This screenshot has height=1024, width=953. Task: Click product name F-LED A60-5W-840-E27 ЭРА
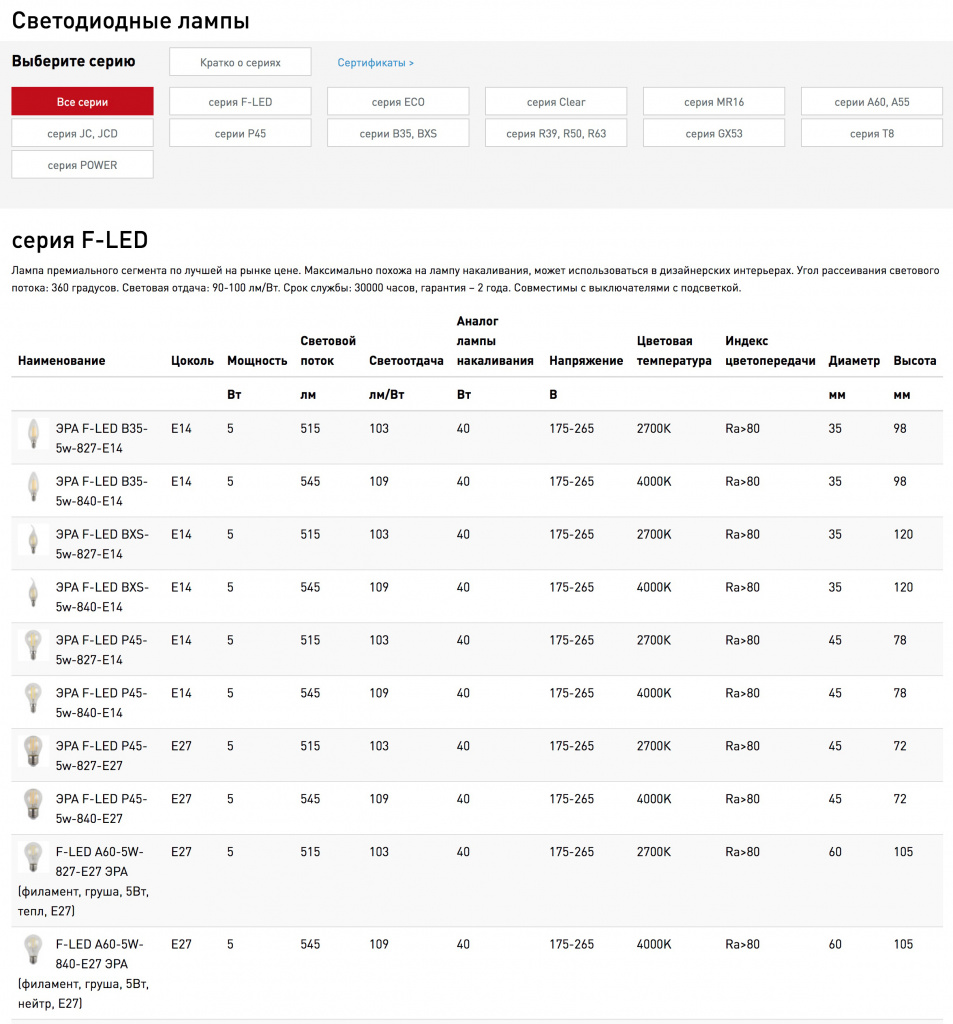click(x=84, y=973)
